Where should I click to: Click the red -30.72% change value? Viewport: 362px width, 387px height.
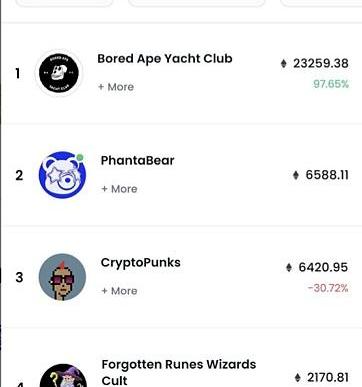pos(328,288)
